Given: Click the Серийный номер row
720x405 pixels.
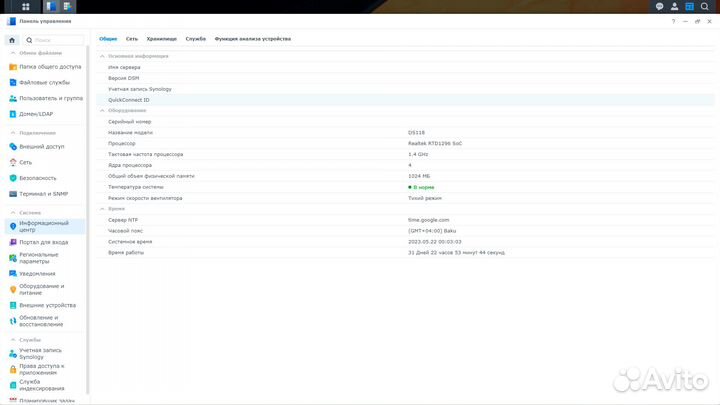Looking at the screenshot, I should pyautogui.click(x=405, y=122).
